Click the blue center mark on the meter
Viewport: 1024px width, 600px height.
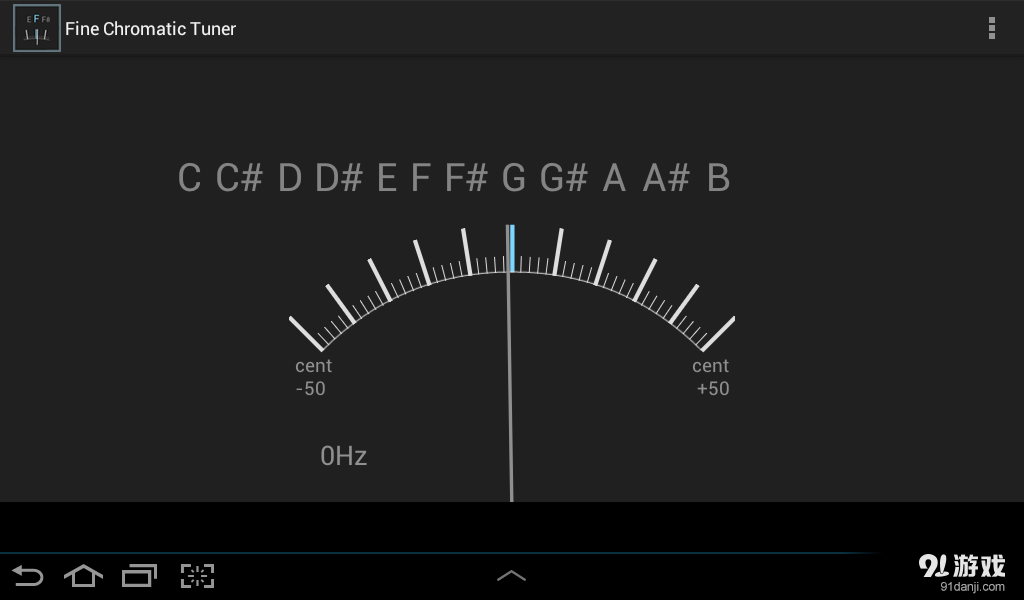513,248
